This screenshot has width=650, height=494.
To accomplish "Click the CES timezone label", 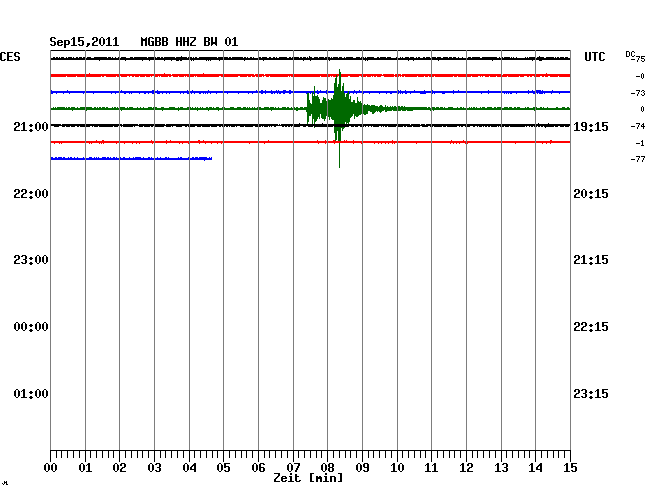I will click(x=10, y=57).
